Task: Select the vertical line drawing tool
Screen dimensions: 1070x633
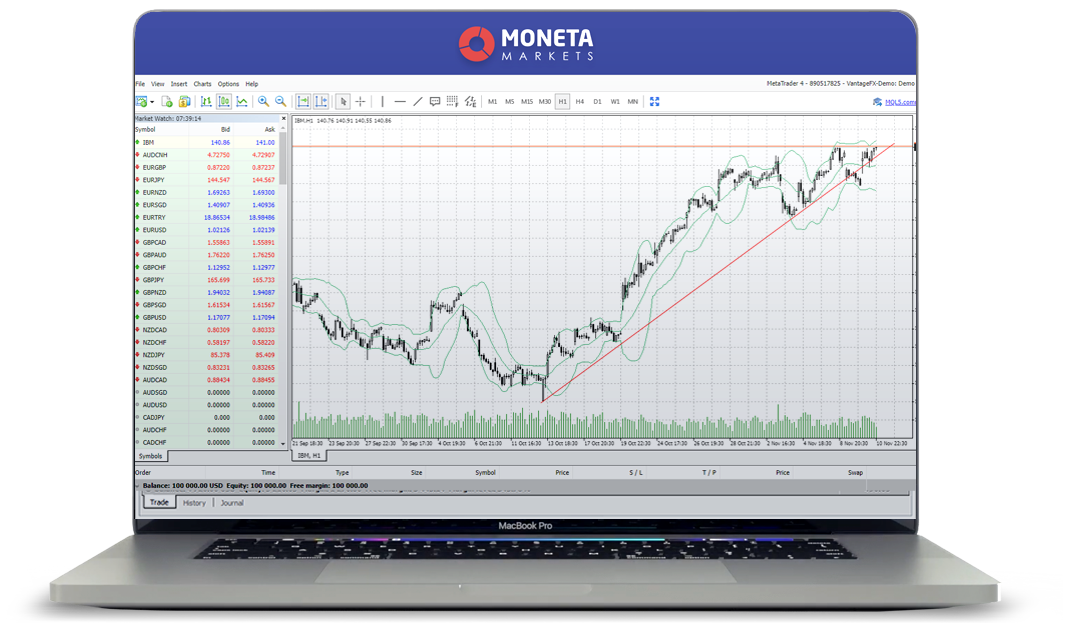Action: (382, 102)
